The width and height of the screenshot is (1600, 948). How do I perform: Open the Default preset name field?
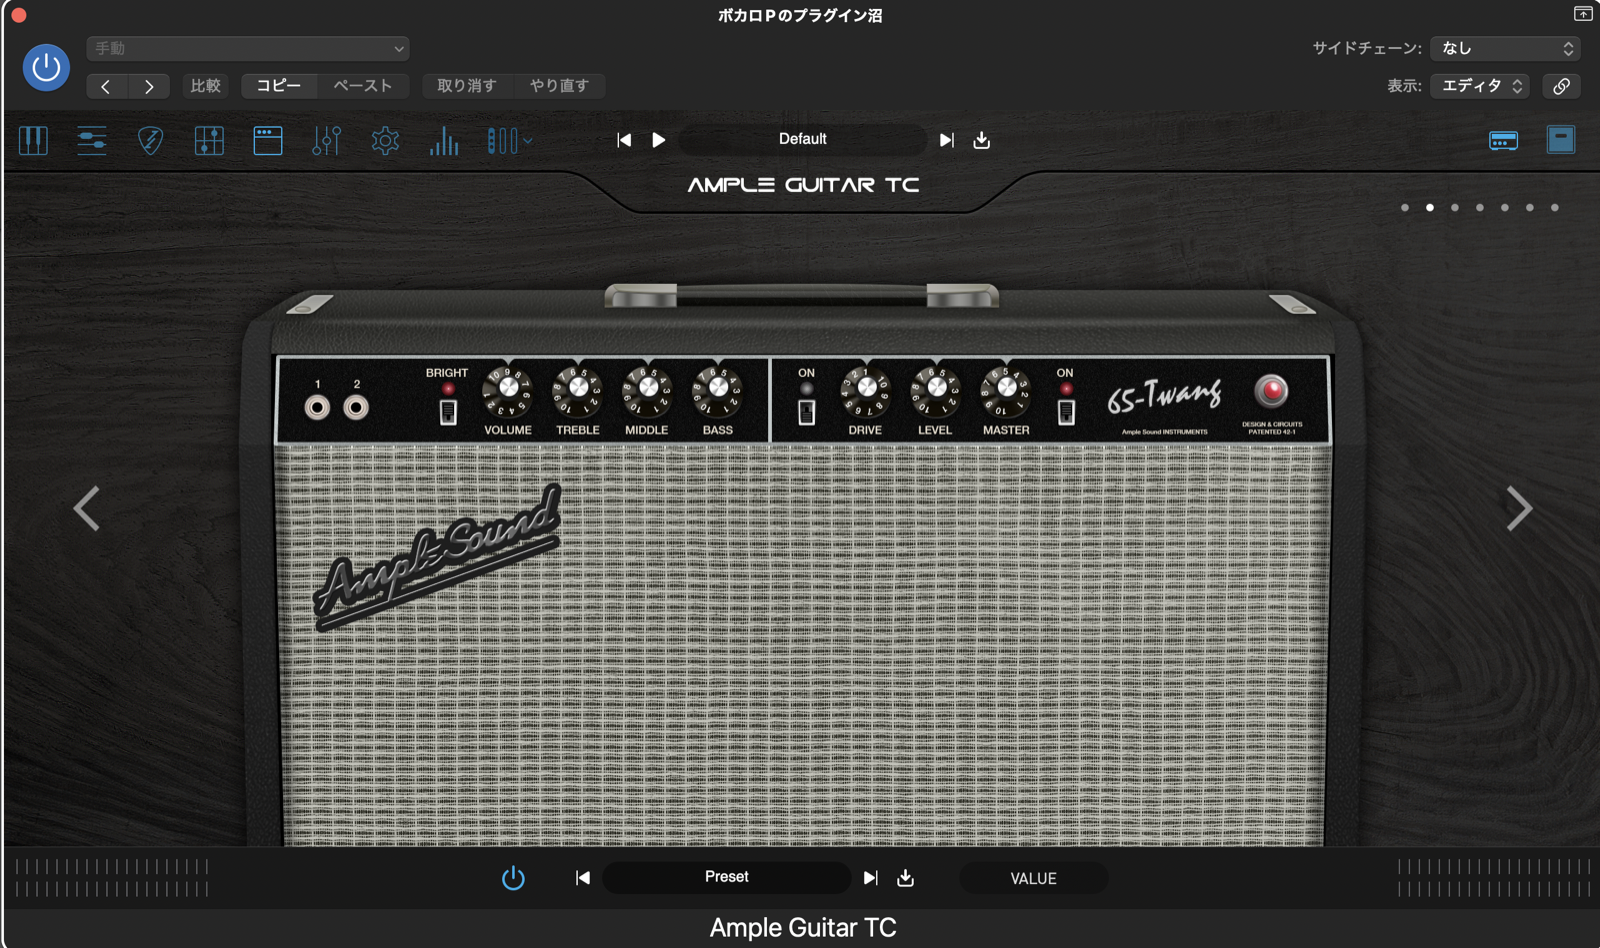[x=803, y=139]
